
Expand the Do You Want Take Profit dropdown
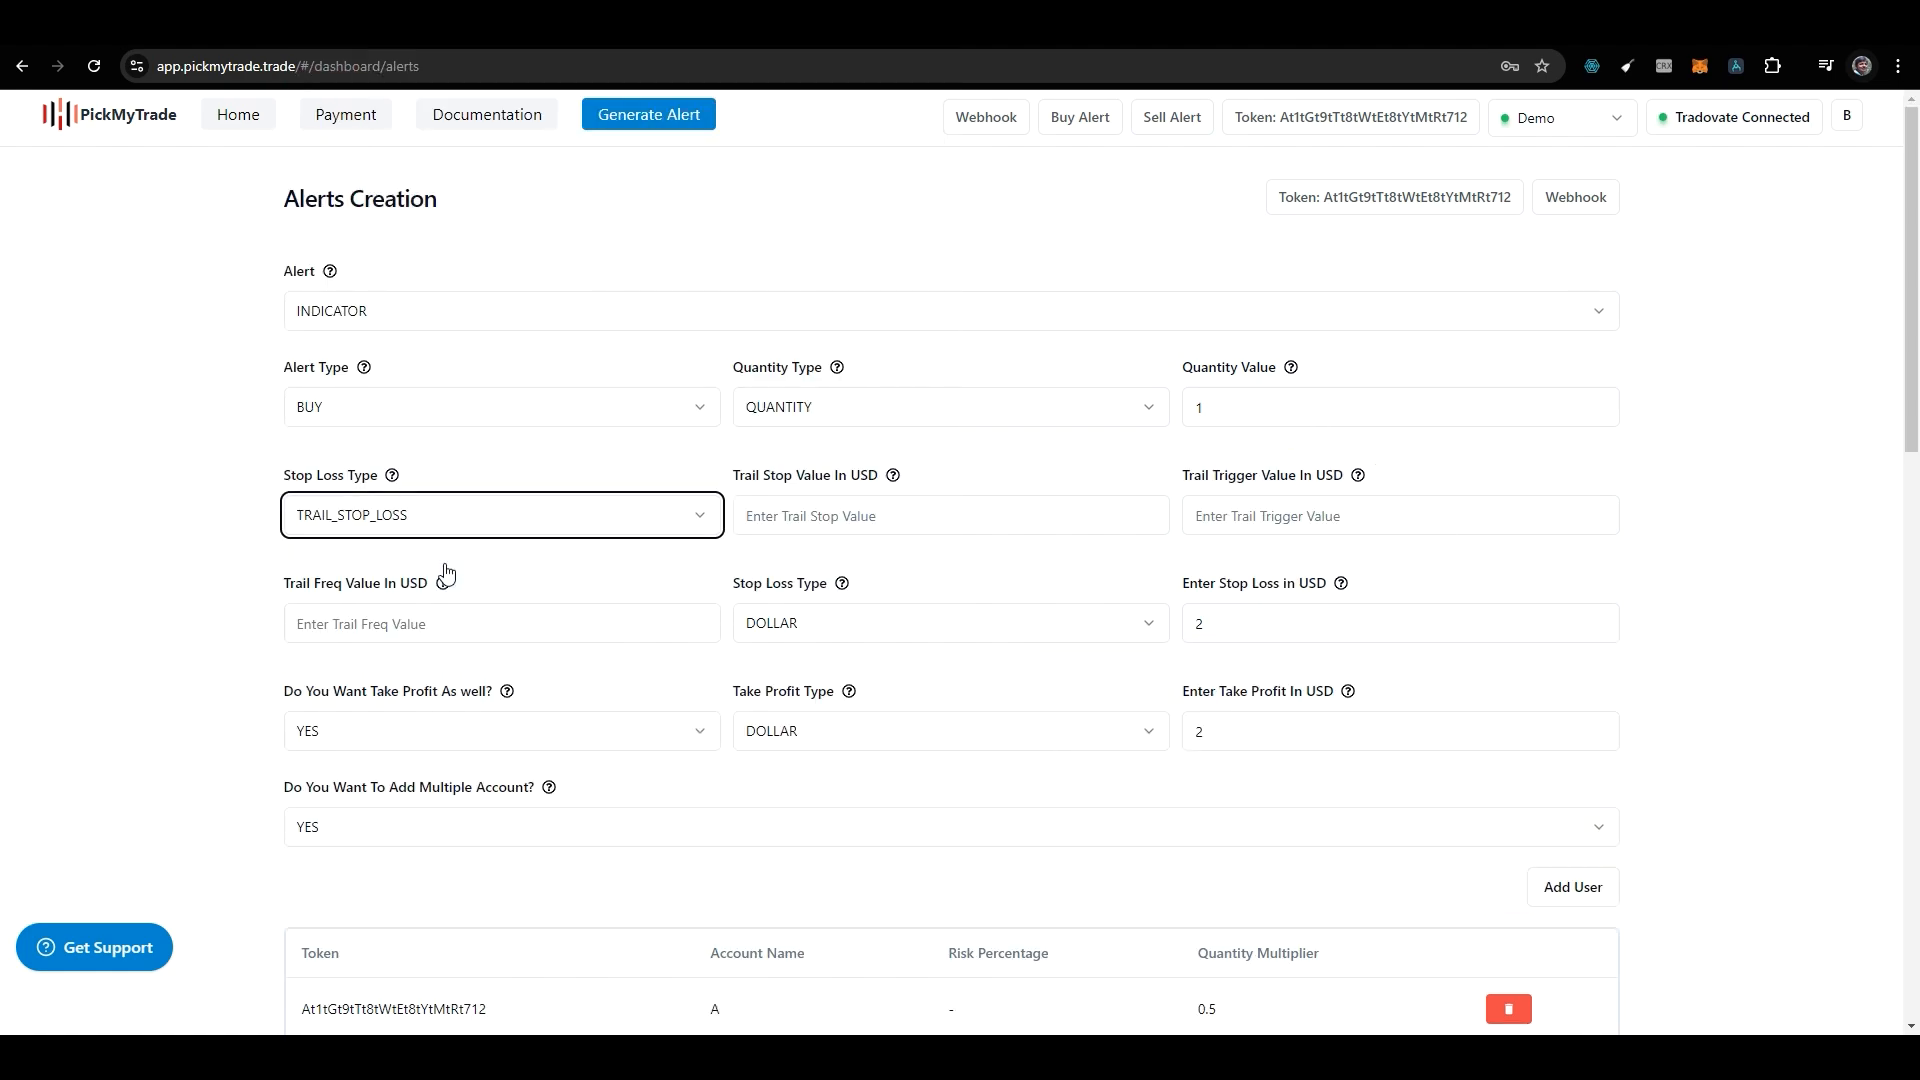click(x=501, y=731)
